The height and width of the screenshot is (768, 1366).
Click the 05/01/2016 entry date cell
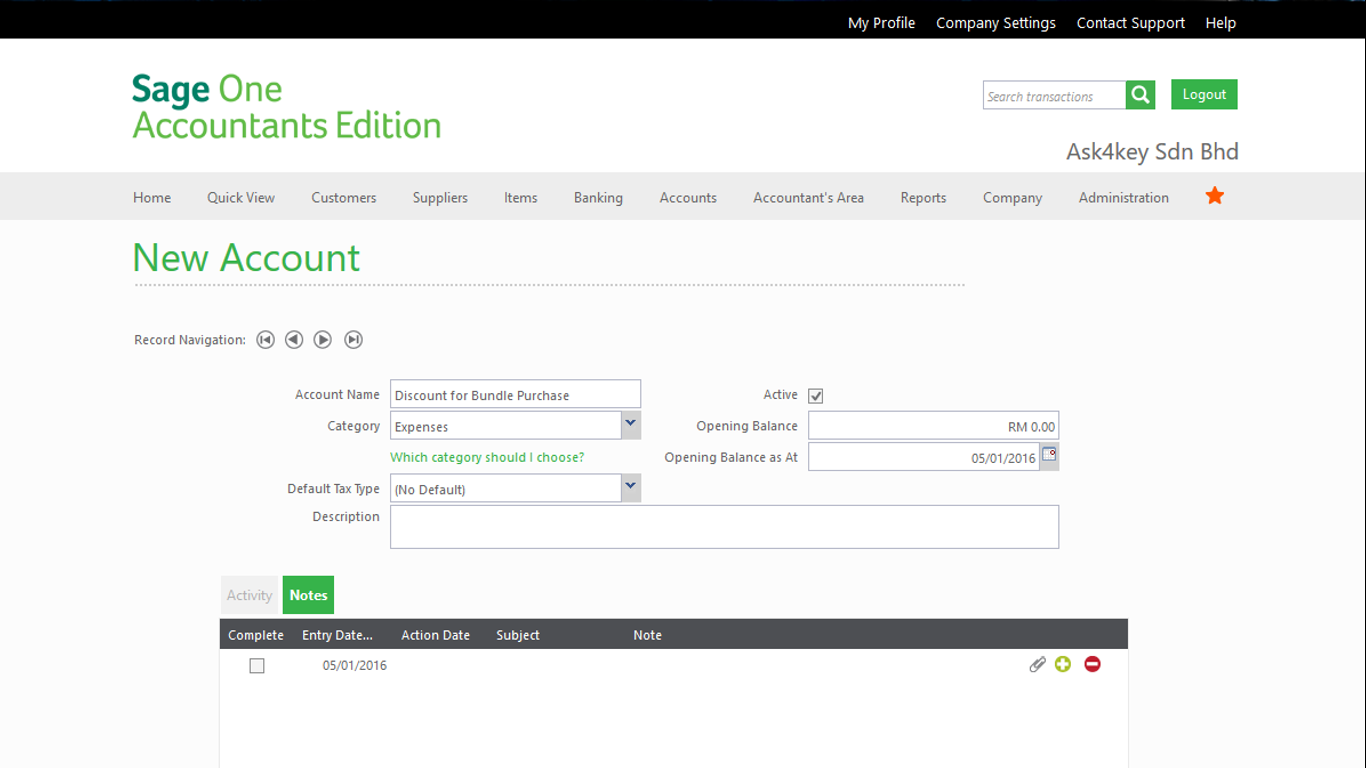pos(354,665)
